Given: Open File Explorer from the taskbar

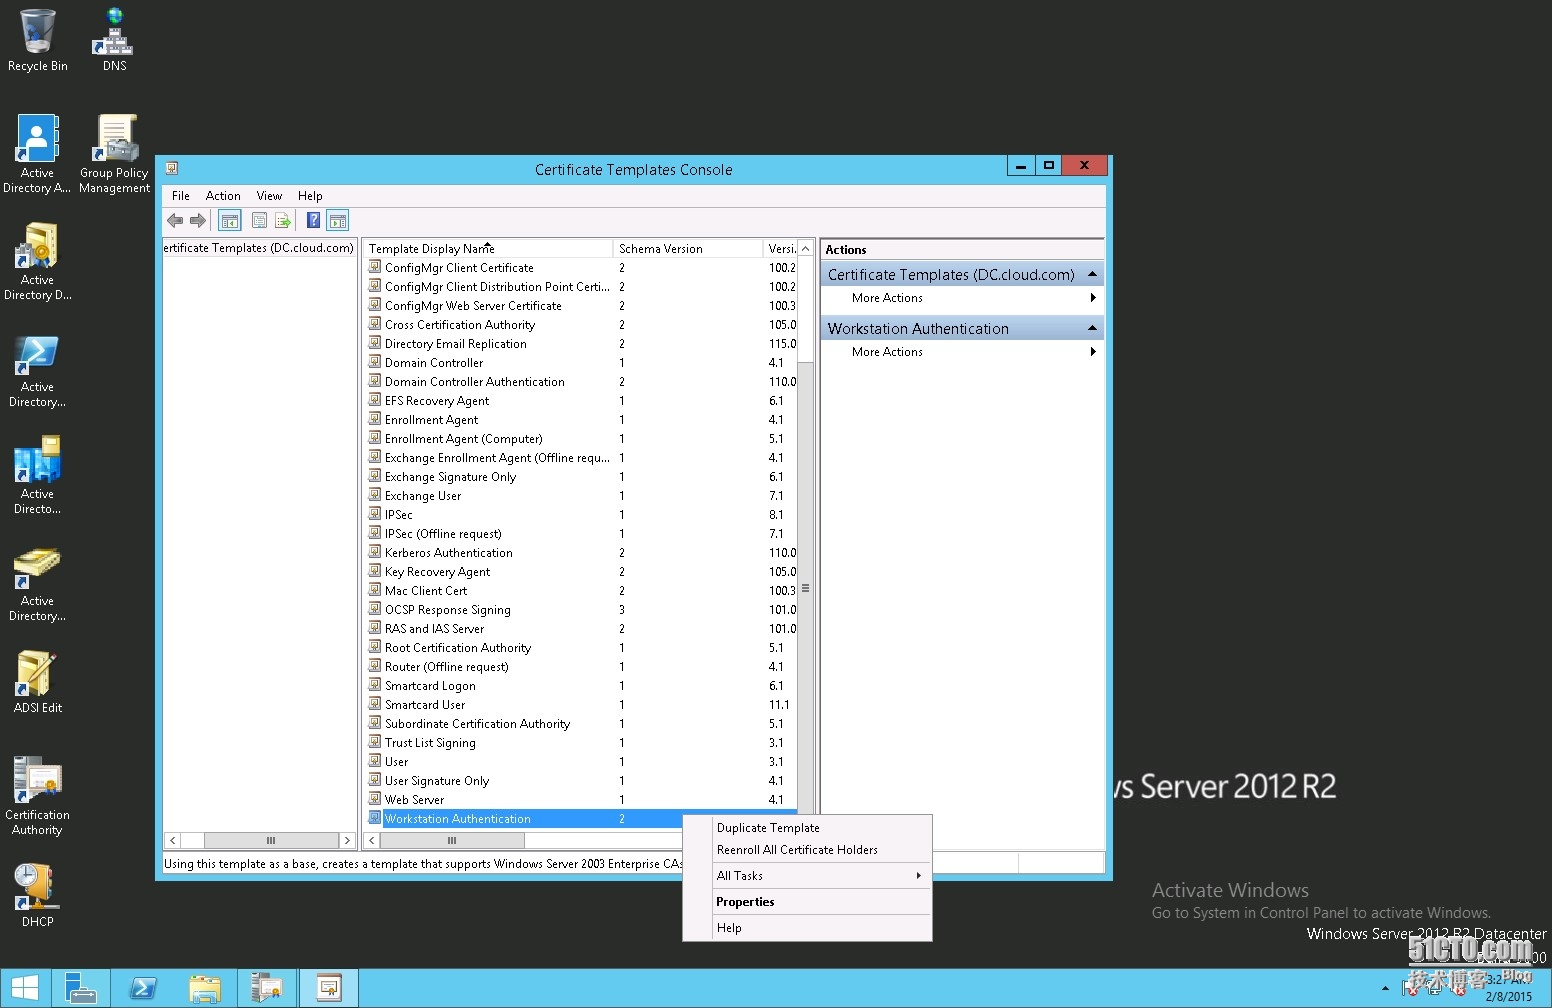Looking at the screenshot, I should point(205,988).
